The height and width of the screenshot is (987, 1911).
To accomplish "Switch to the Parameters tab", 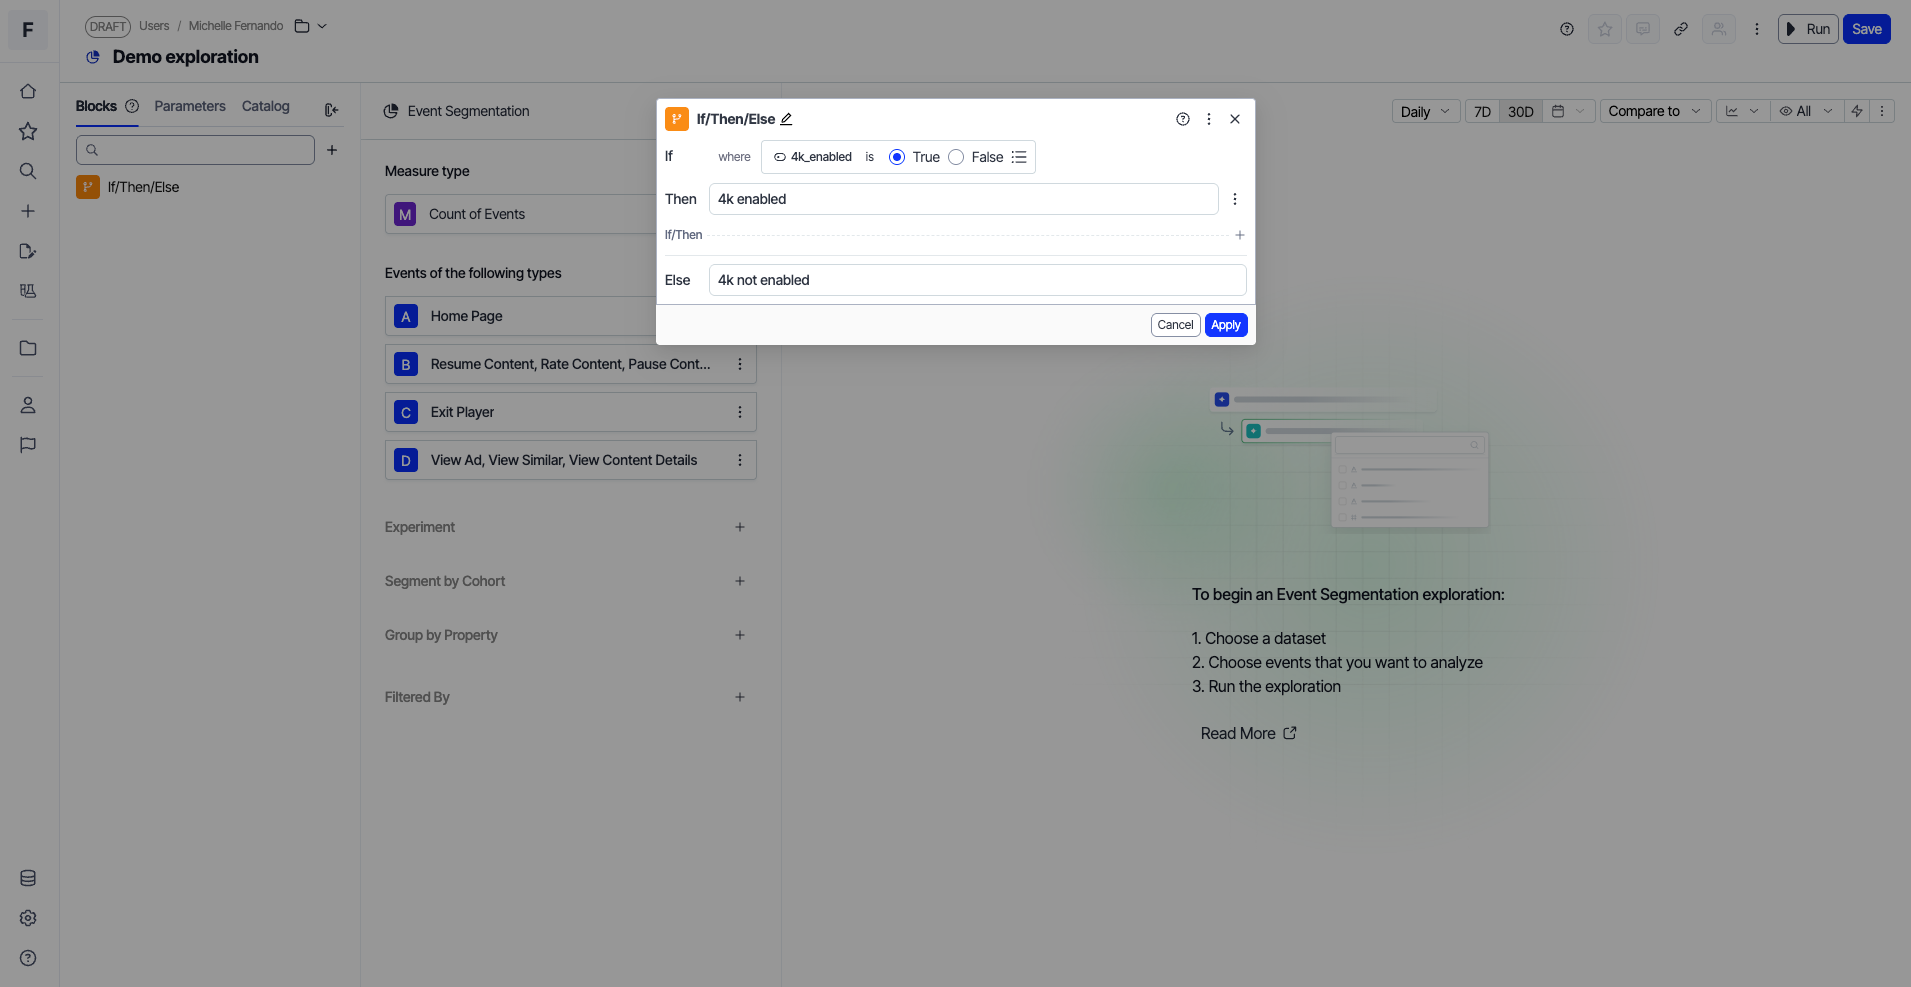I will click(190, 106).
